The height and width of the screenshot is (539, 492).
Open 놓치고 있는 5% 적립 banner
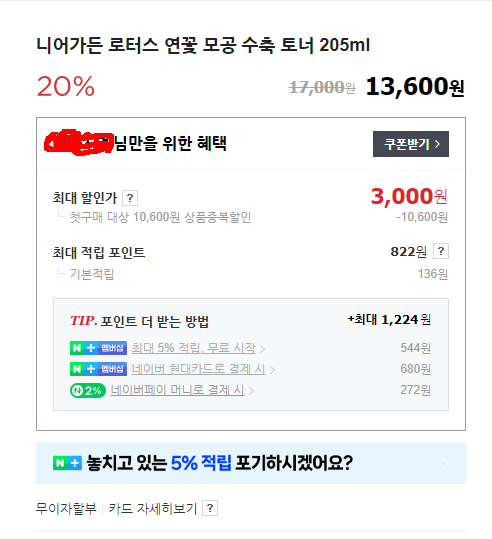(x=251, y=463)
